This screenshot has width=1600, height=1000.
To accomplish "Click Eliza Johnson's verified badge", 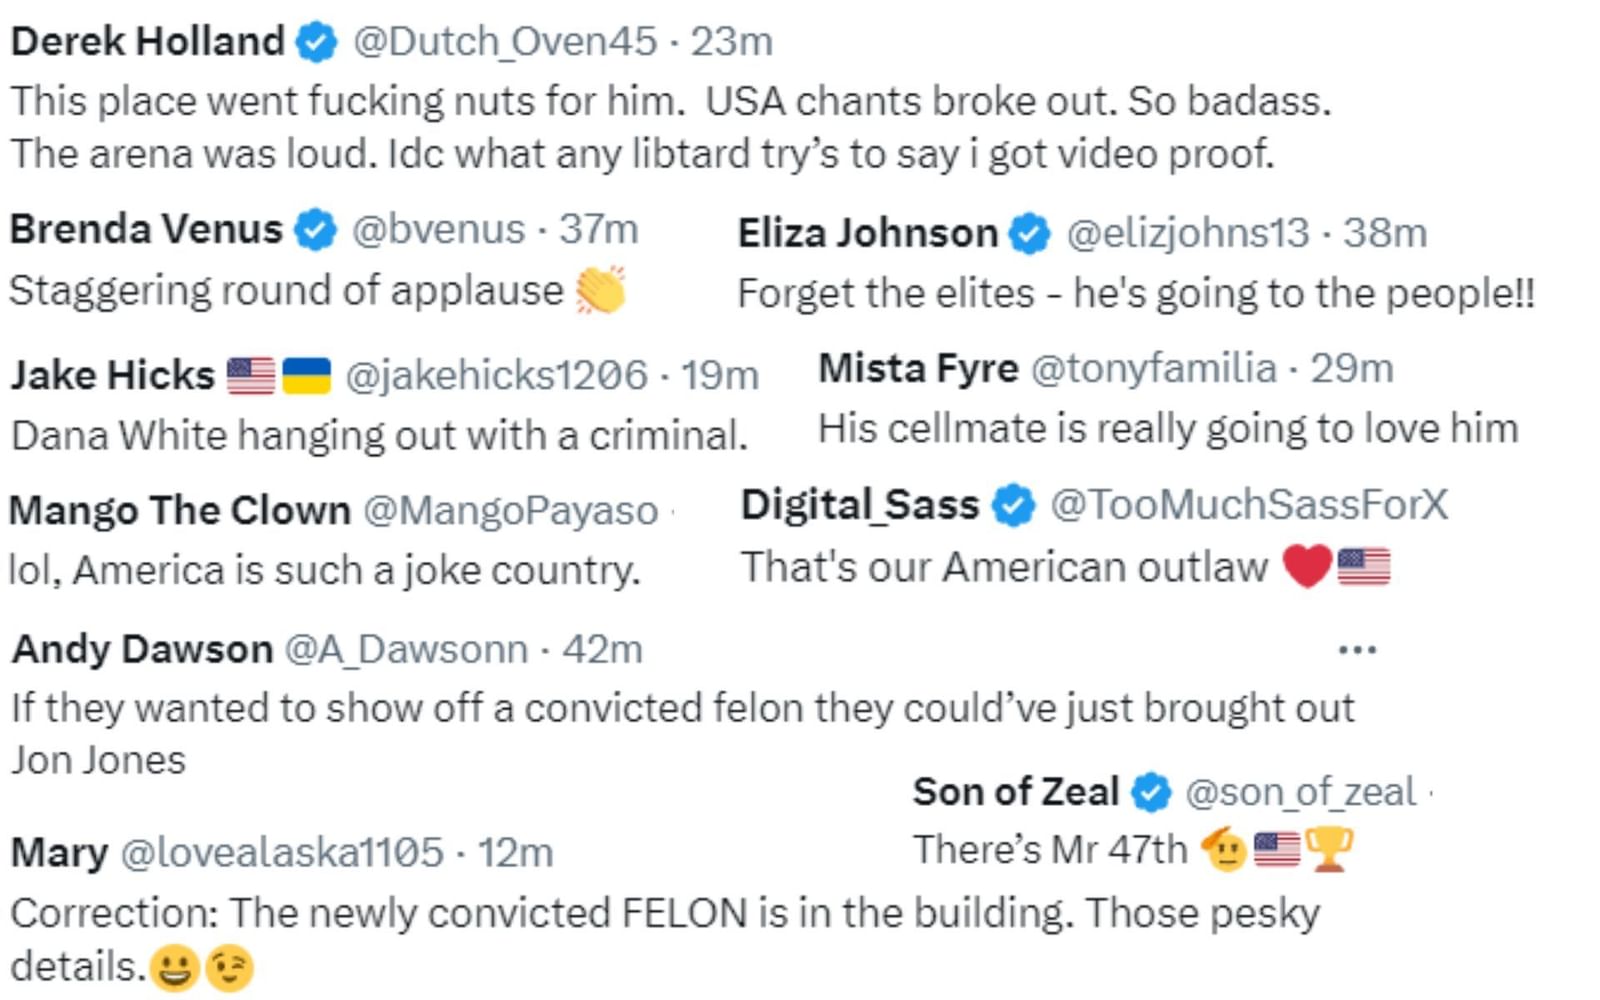I will pyautogui.click(x=1030, y=234).
